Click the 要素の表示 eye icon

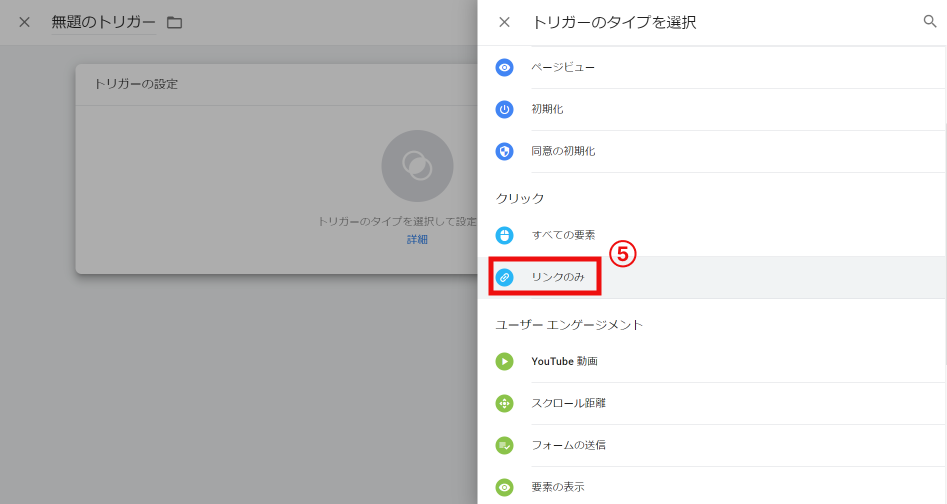point(504,487)
